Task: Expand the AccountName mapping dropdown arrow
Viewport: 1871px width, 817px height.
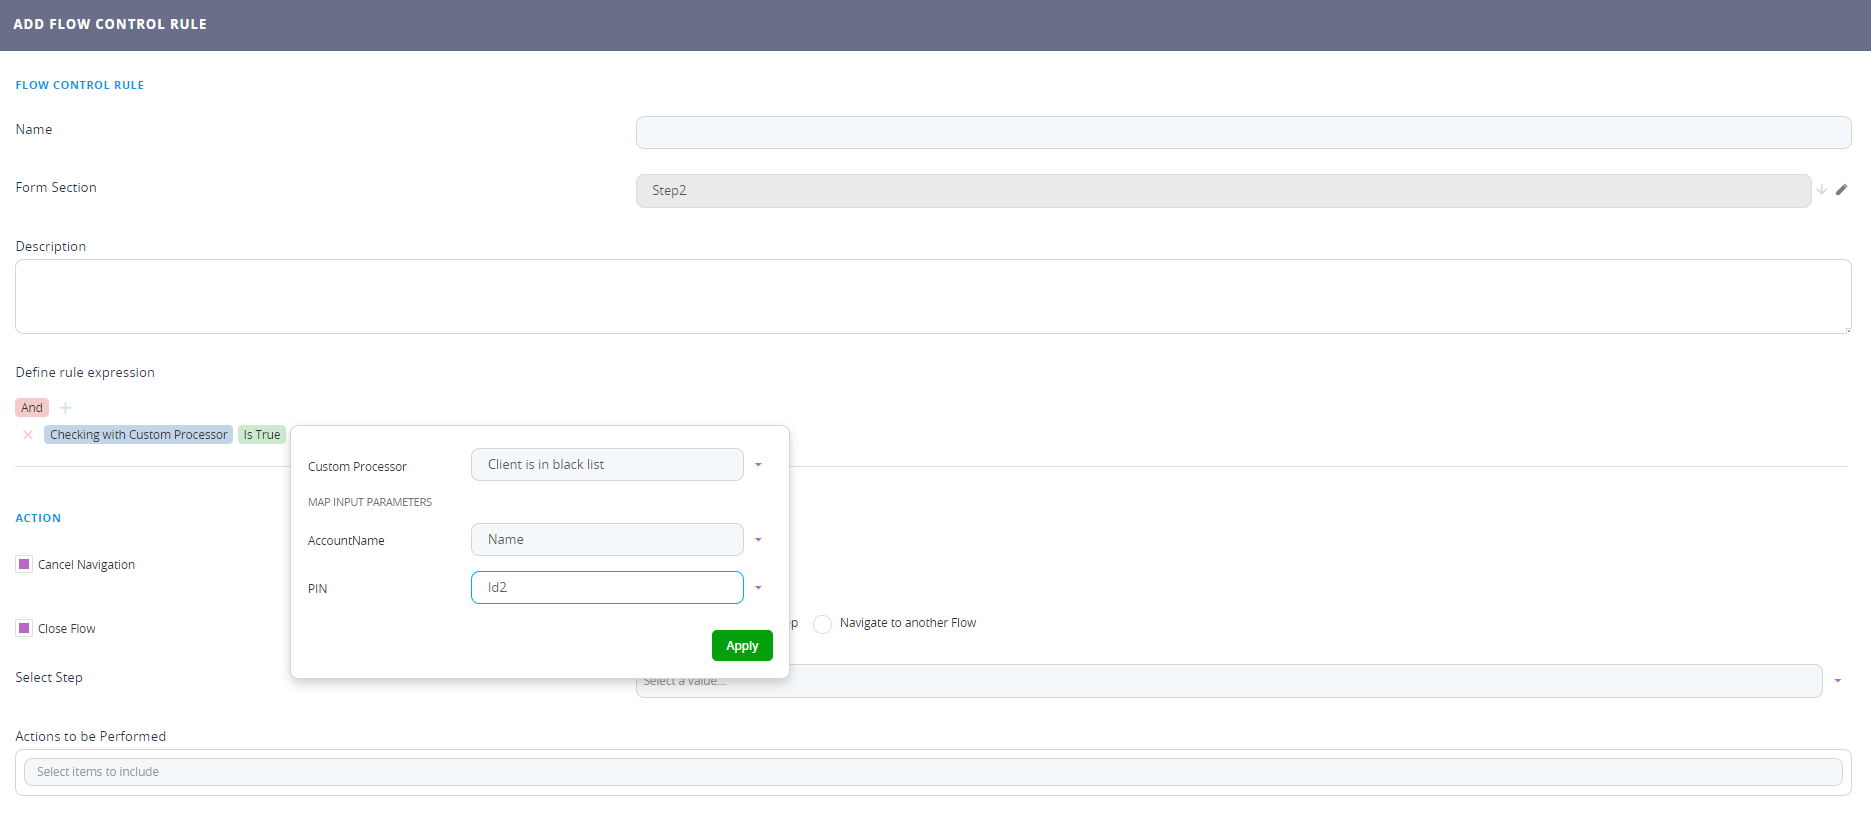Action: point(758,540)
